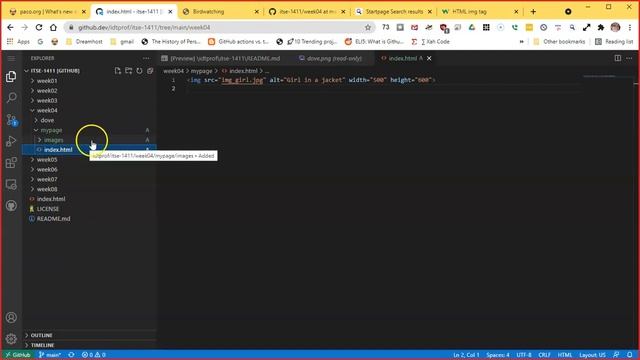Open the Source Control view
This screenshot has width=640, height=360.
[11, 120]
